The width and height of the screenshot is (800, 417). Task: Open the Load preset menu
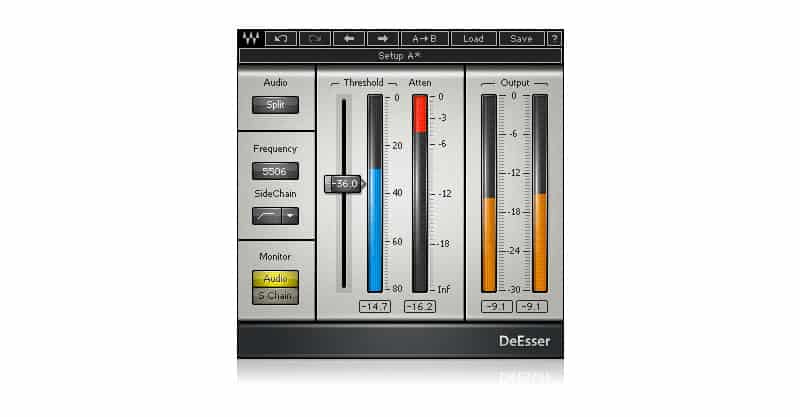pos(473,39)
